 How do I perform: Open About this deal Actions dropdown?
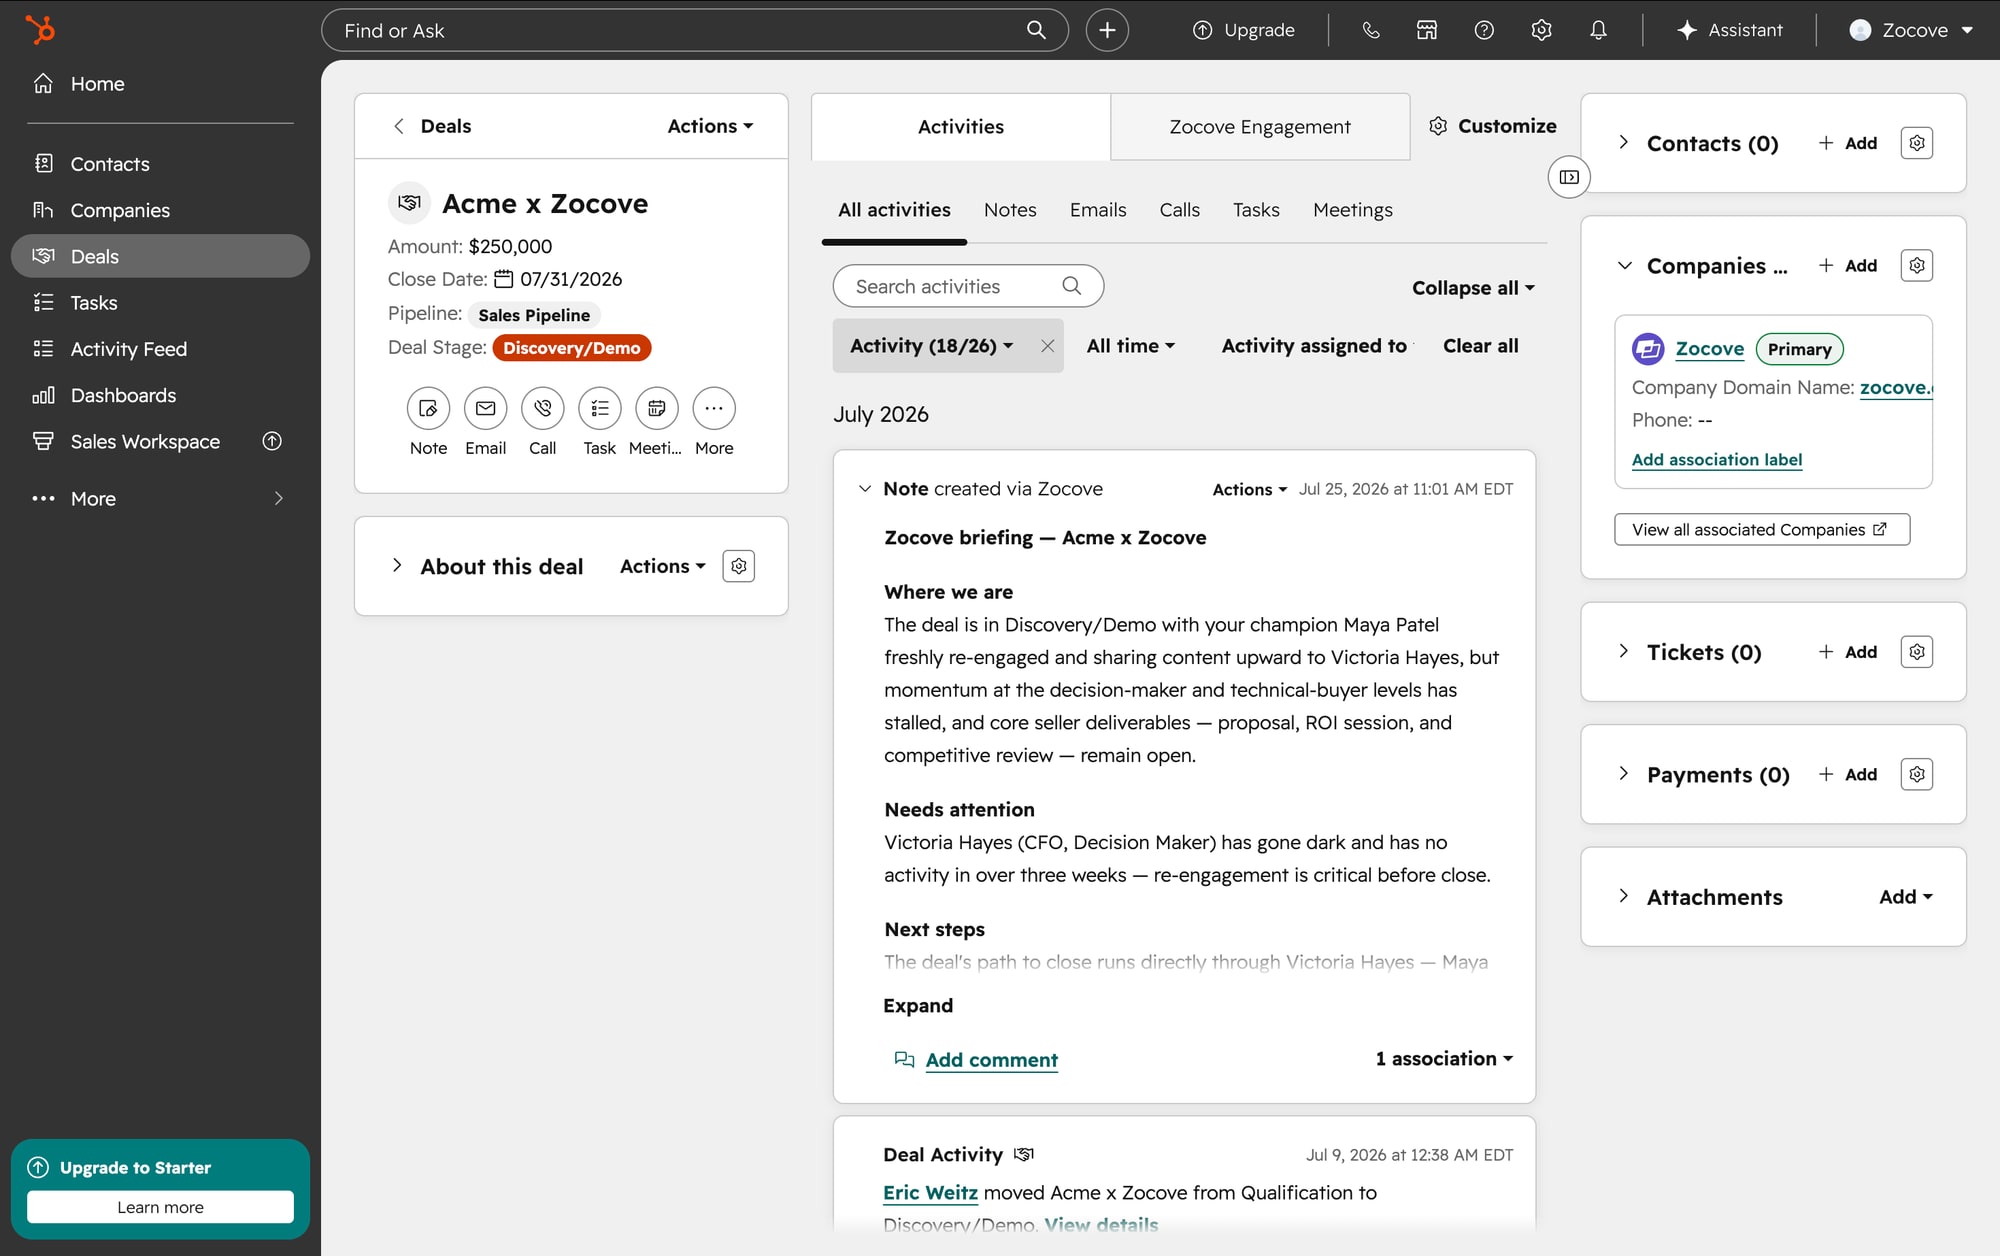click(662, 566)
